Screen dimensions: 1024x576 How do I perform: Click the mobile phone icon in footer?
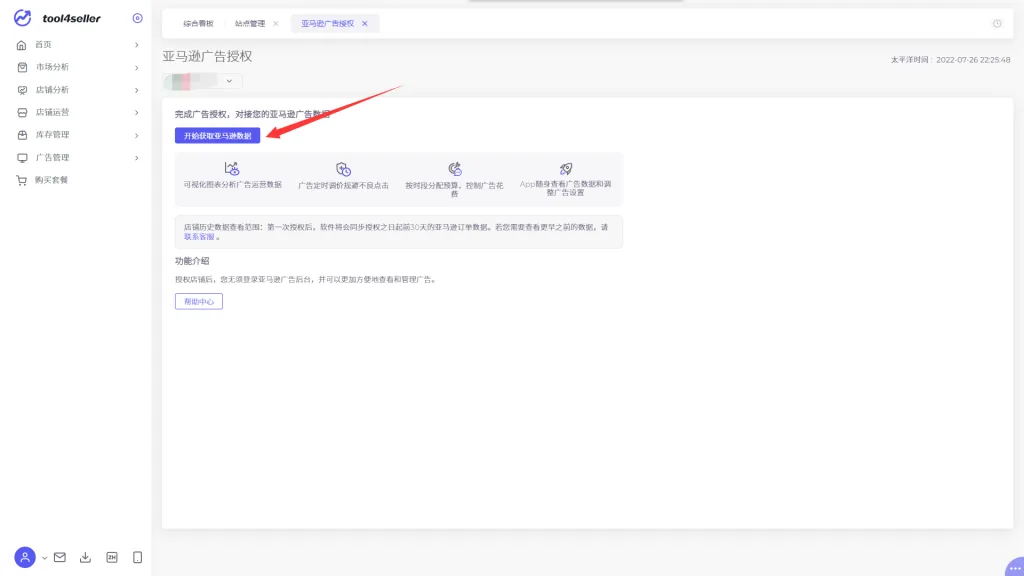coord(137,557)
